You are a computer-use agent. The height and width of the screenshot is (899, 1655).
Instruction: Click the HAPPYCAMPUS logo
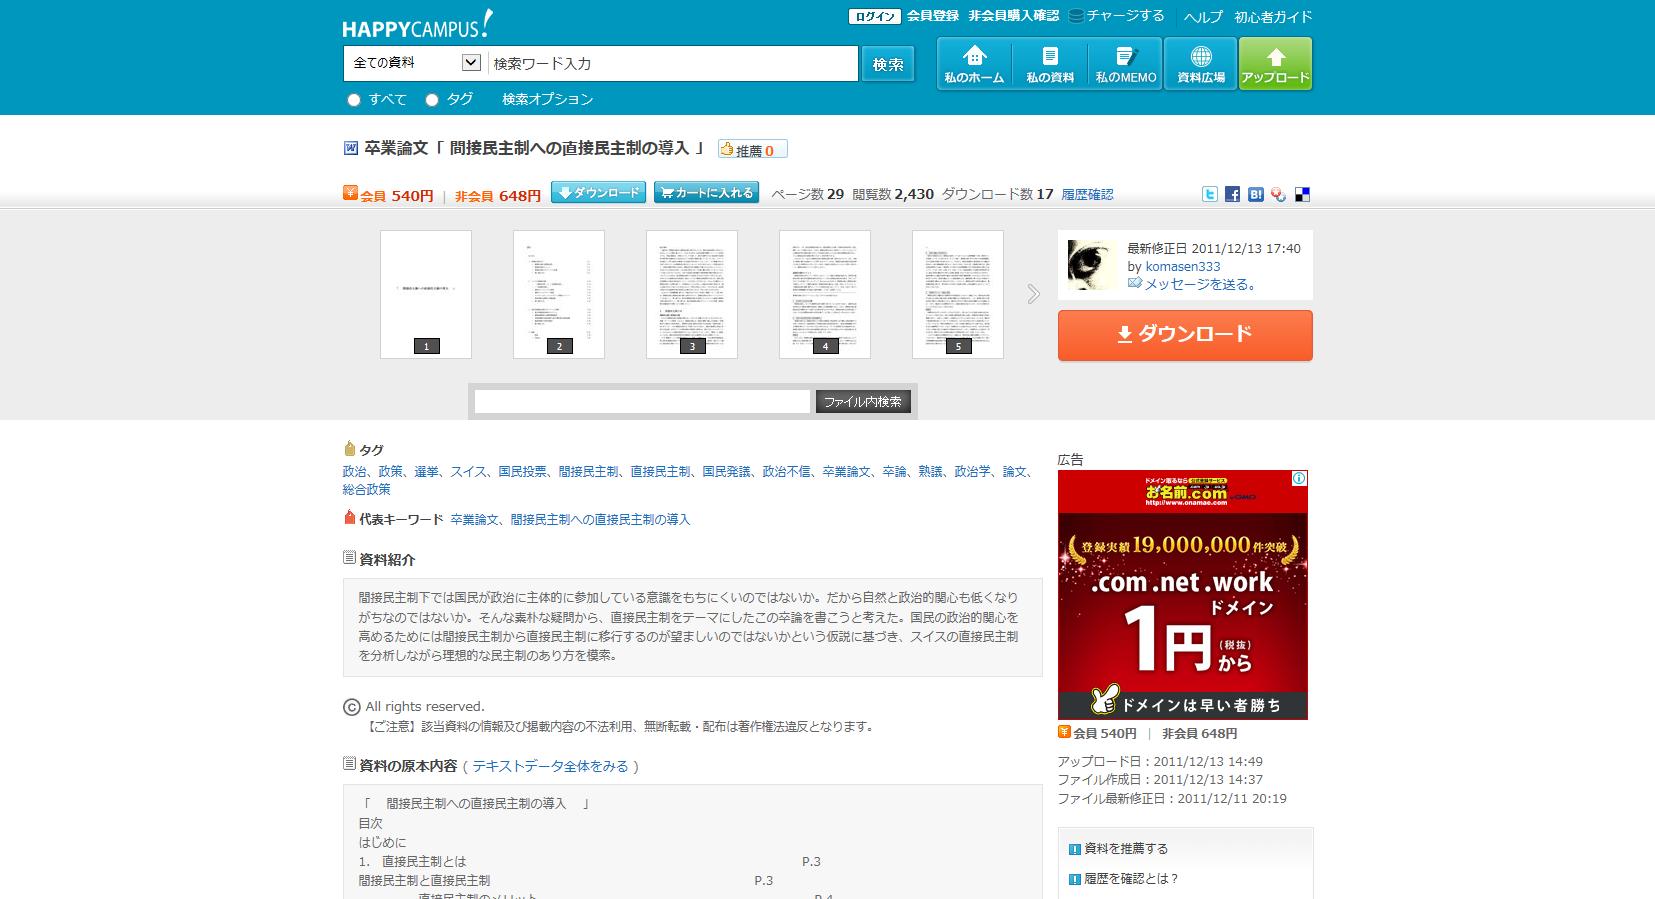(x=417, y=24)
